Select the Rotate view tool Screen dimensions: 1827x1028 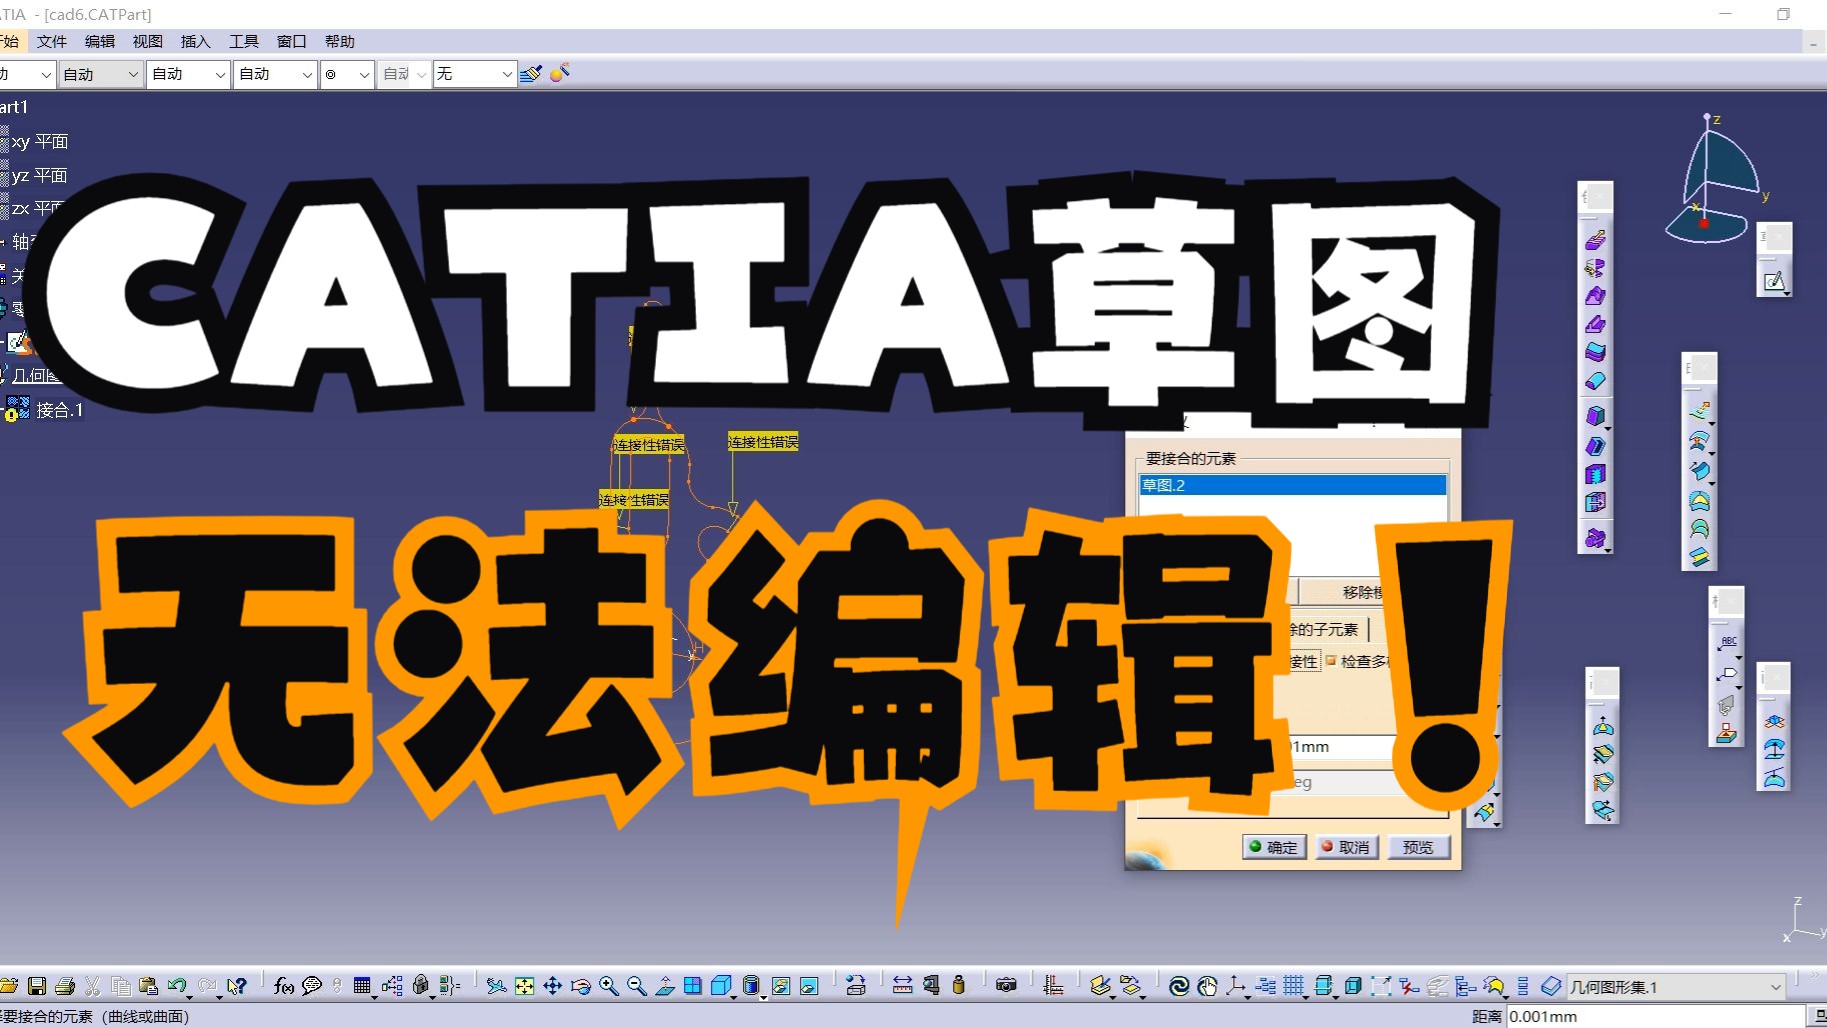pyautogui.click(x=580, y=986)
